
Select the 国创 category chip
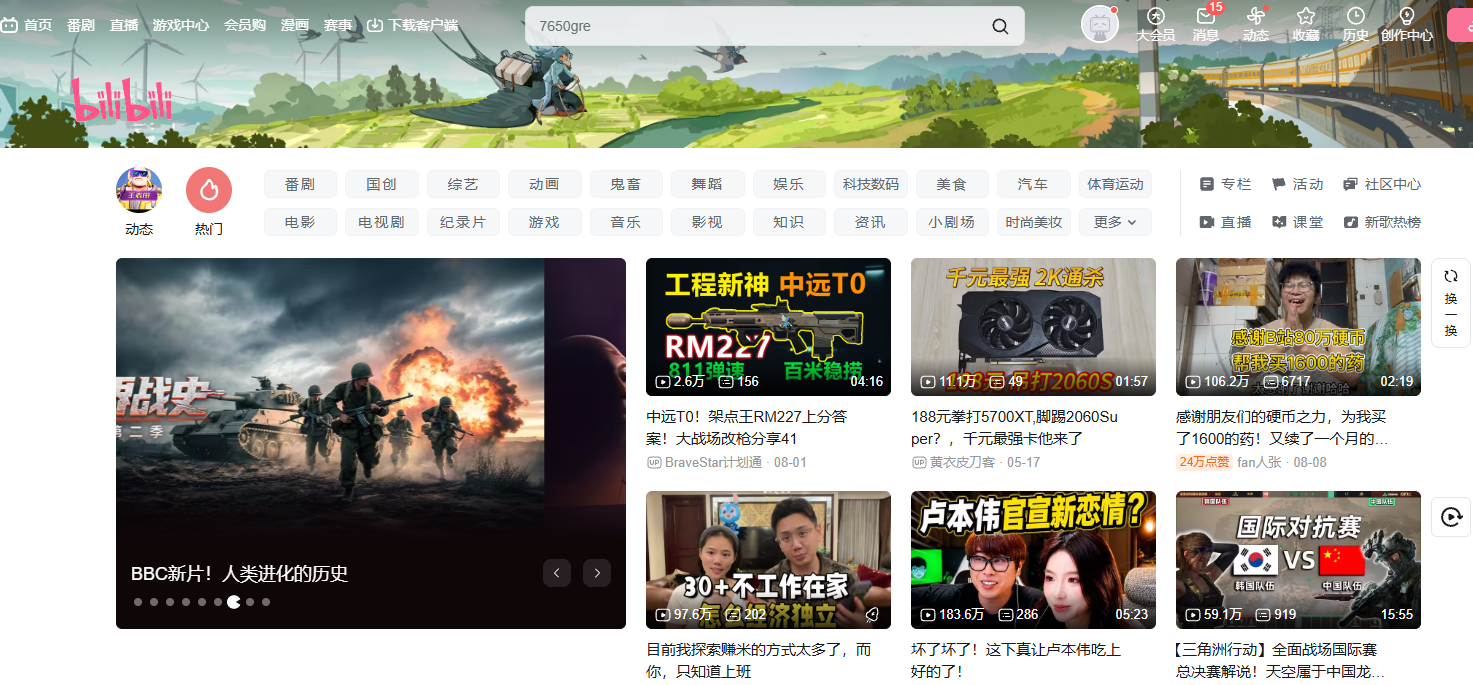click(382, 184)
